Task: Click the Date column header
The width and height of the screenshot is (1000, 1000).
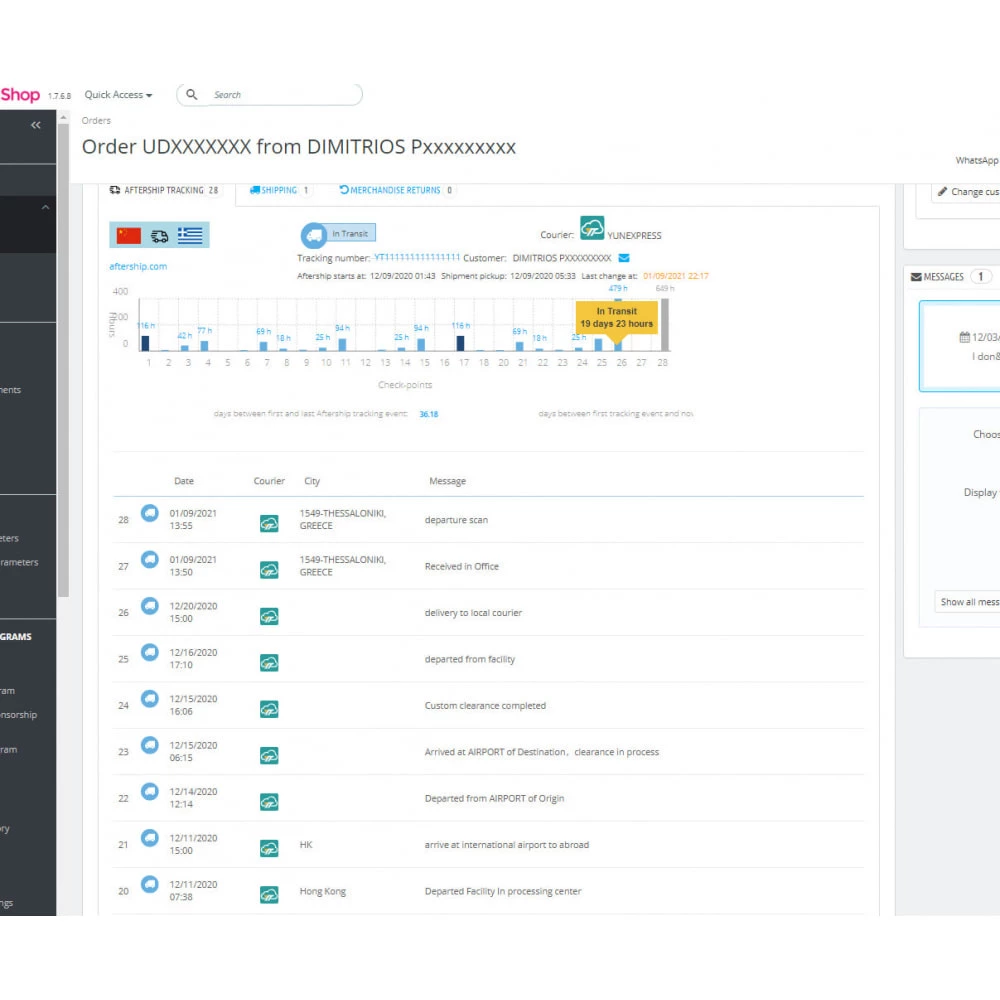Action: pos(184,481)
